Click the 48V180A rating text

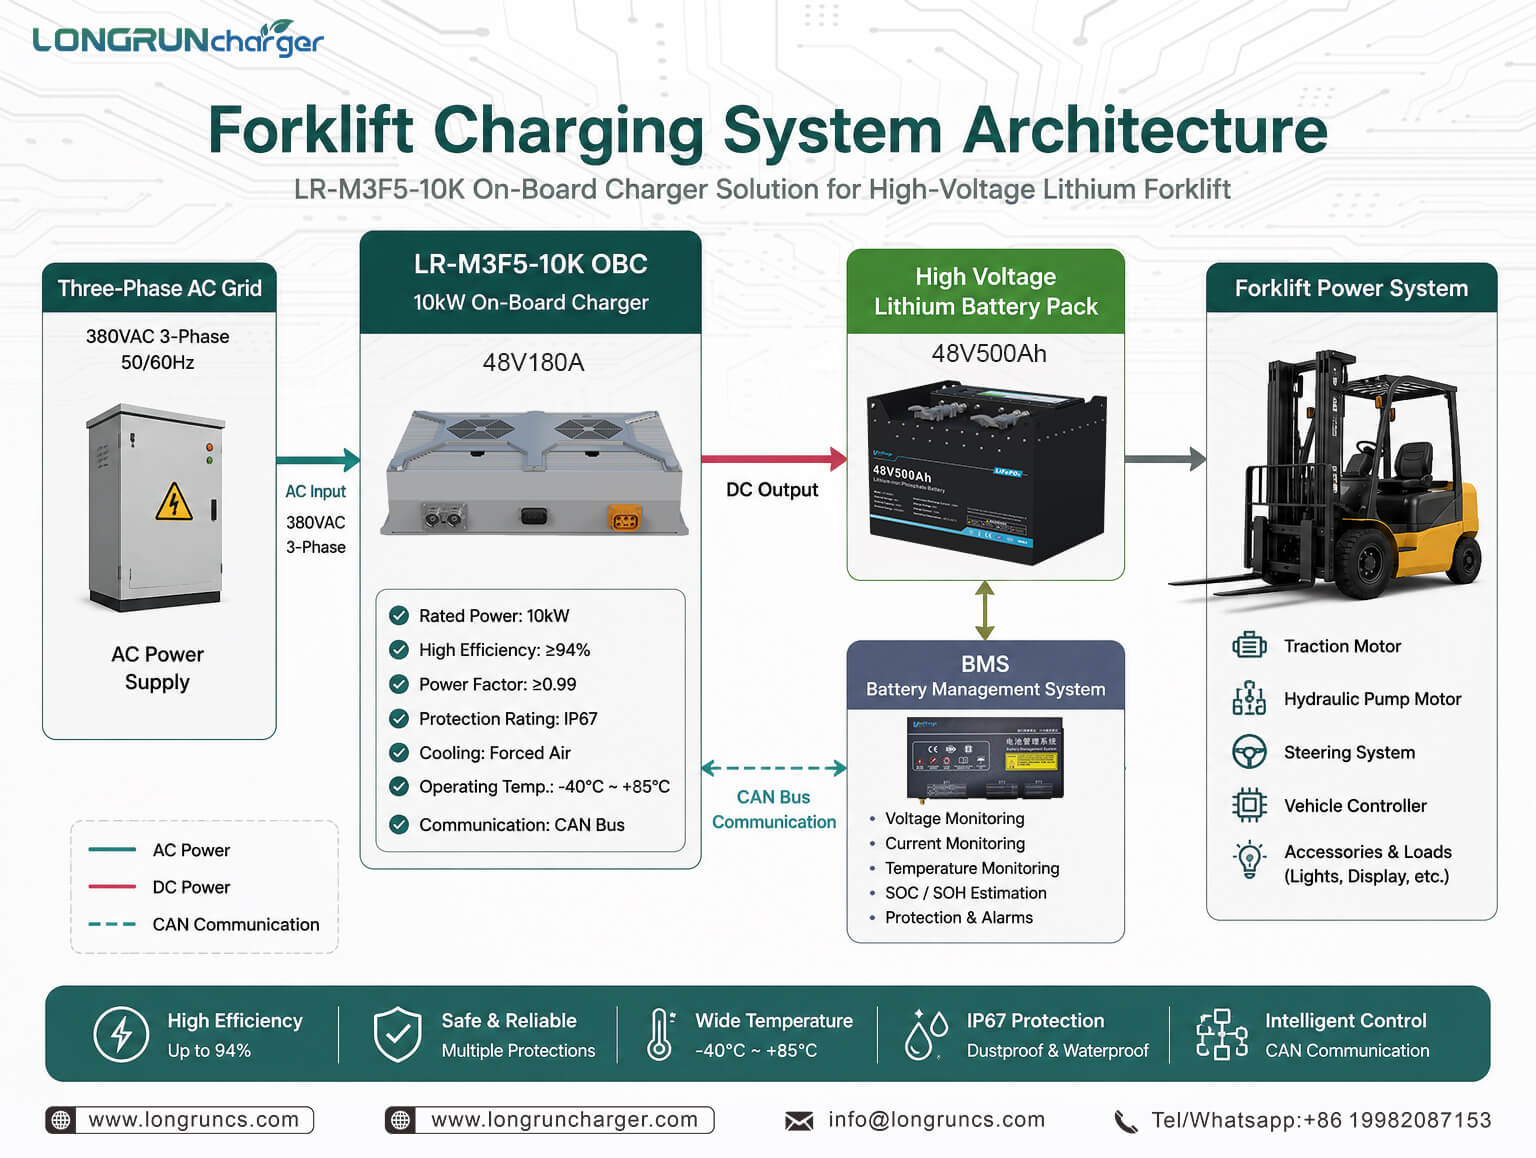point(533,362)
